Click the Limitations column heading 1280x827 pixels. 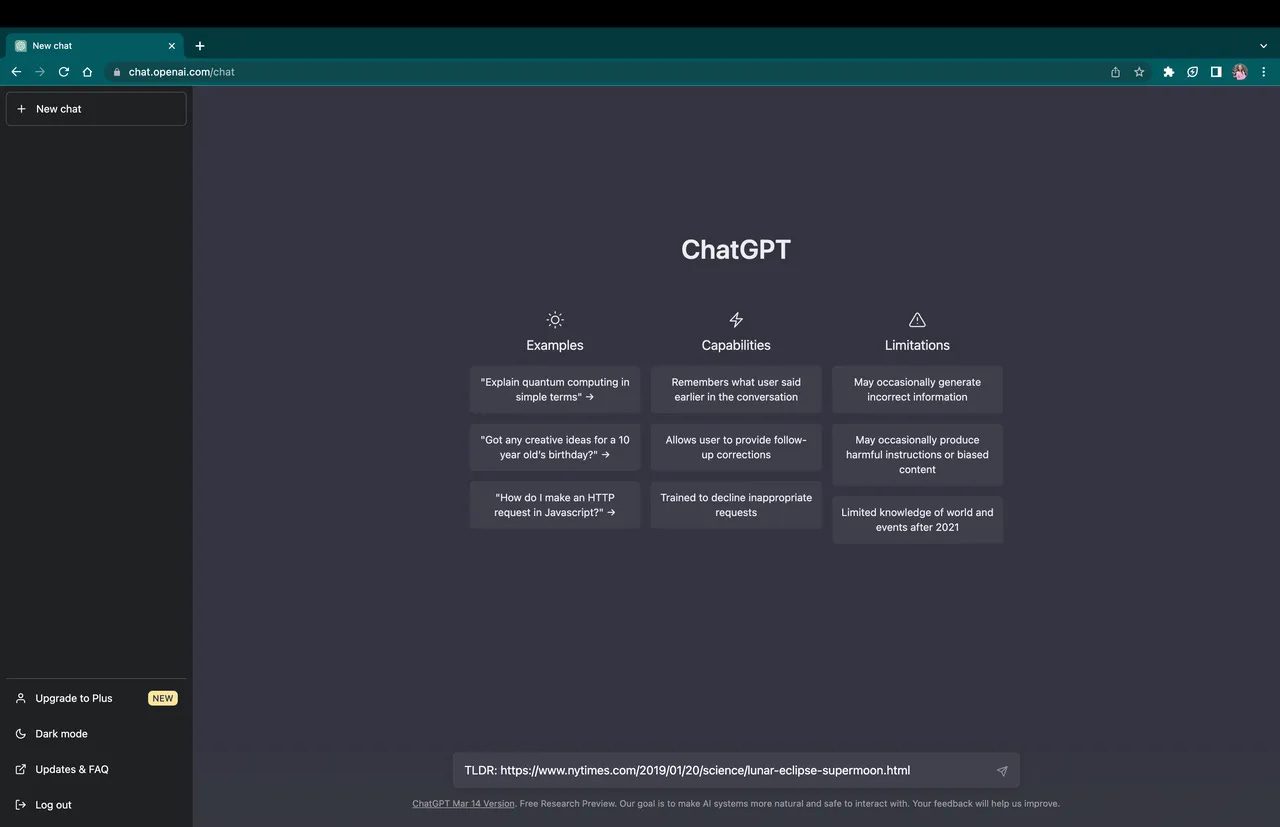point(917,345)
